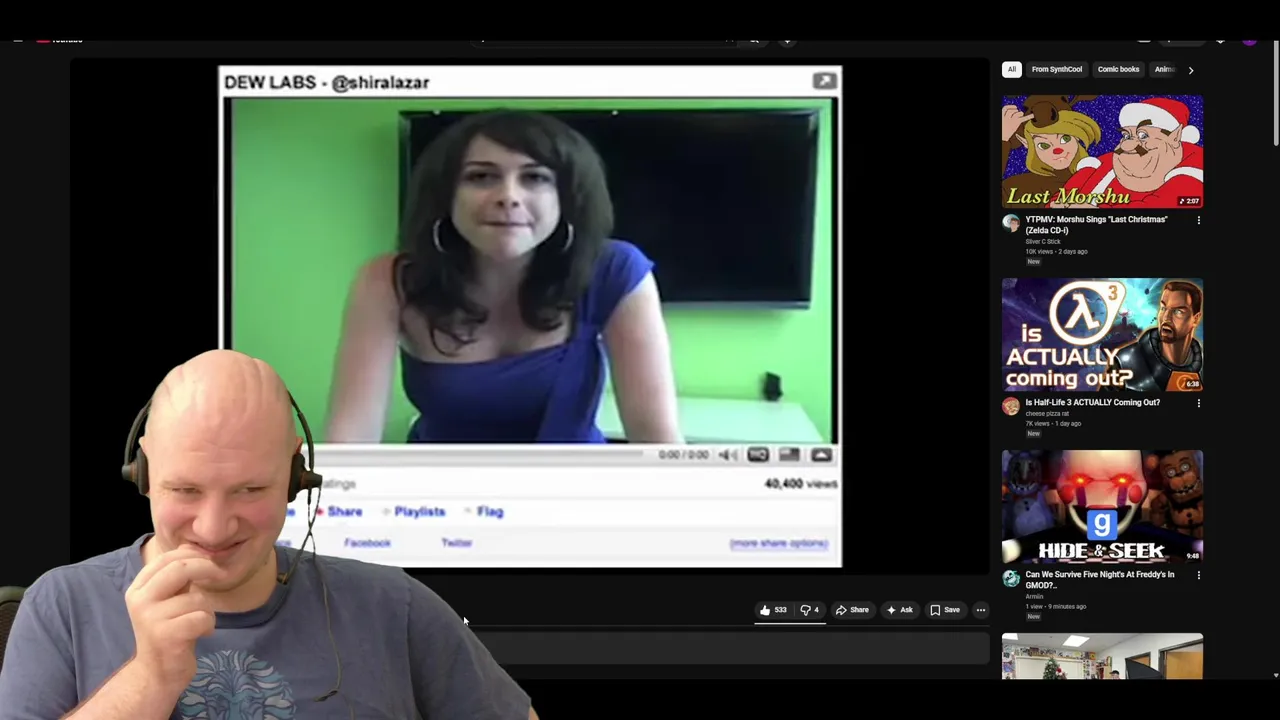The width and height of the screenshot is (1280, 720).
Task: Click the channel avatar beside the Morshu video
Action: click(1011, 223)
